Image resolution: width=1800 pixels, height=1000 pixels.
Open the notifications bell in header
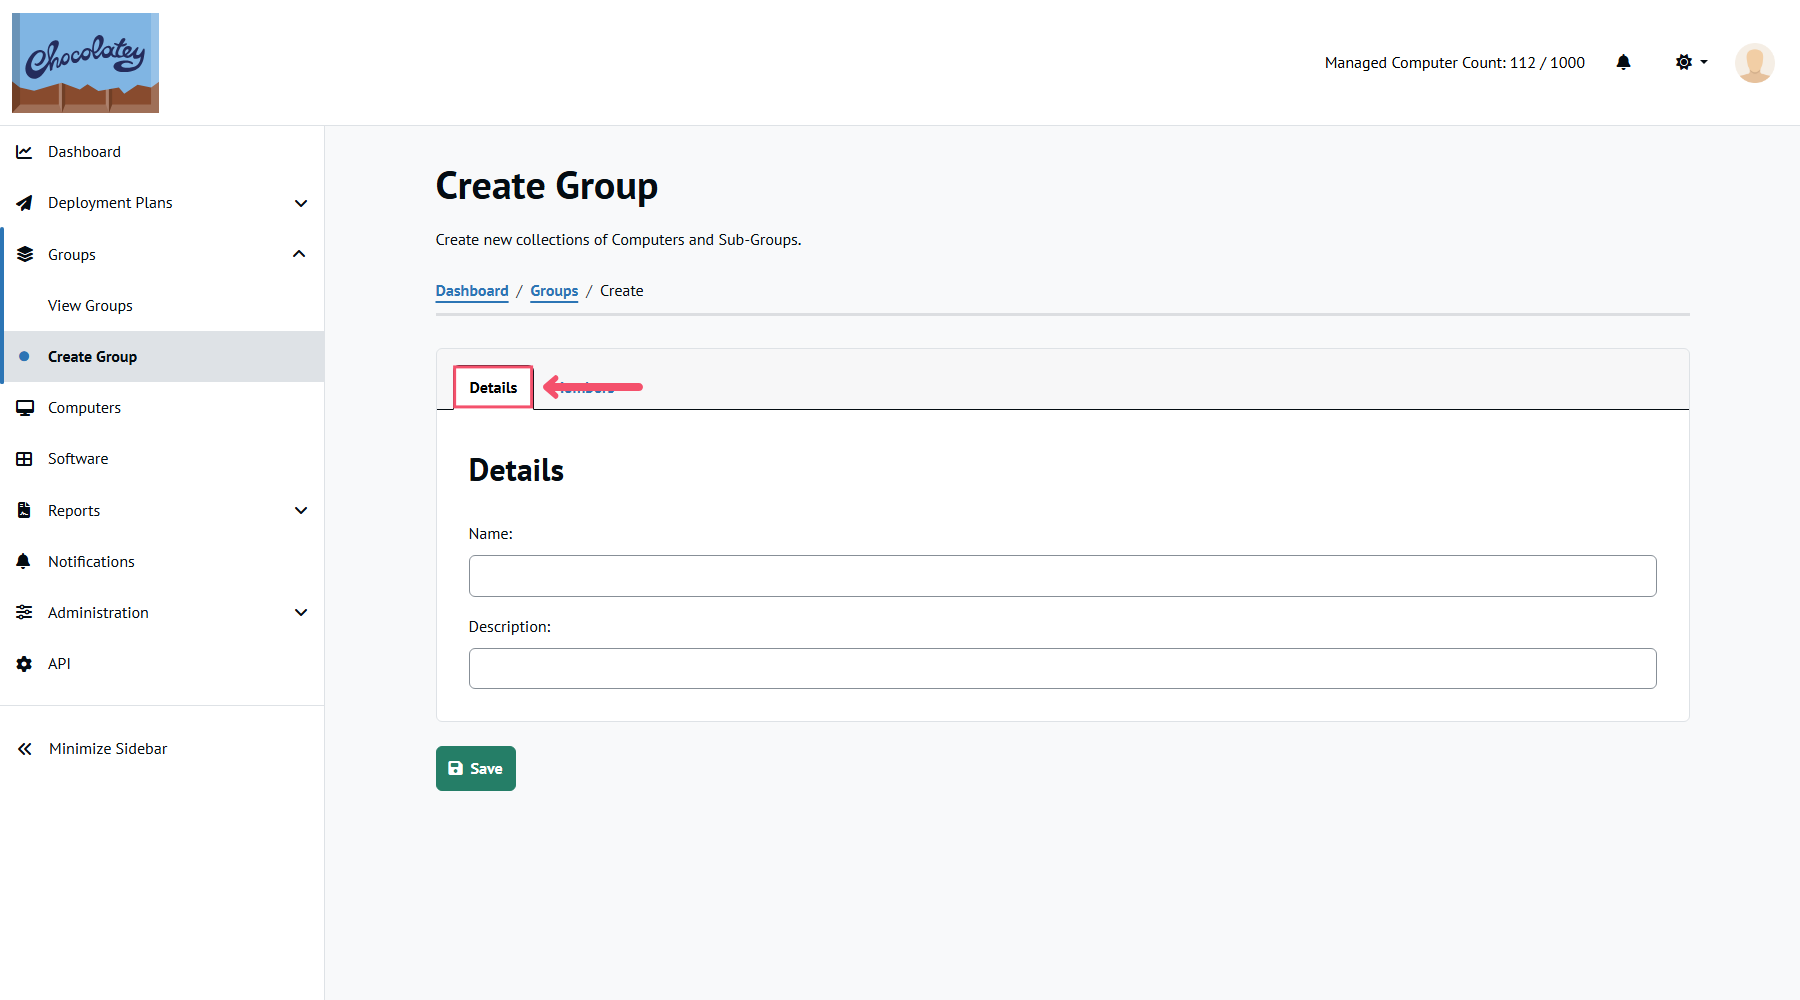coord(1623,62)
